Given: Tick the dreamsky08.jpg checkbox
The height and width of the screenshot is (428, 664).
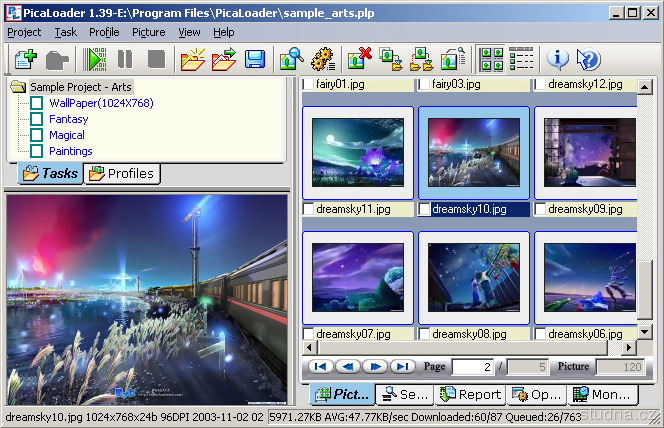Looking at the screenshot, I should click(x=425, y=334).
